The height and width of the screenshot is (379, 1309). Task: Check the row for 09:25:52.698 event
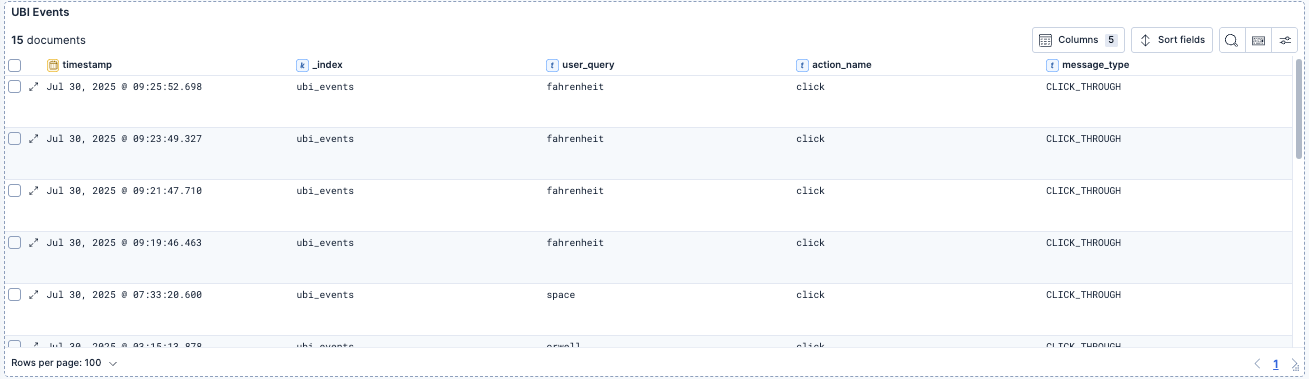[15, 87]
